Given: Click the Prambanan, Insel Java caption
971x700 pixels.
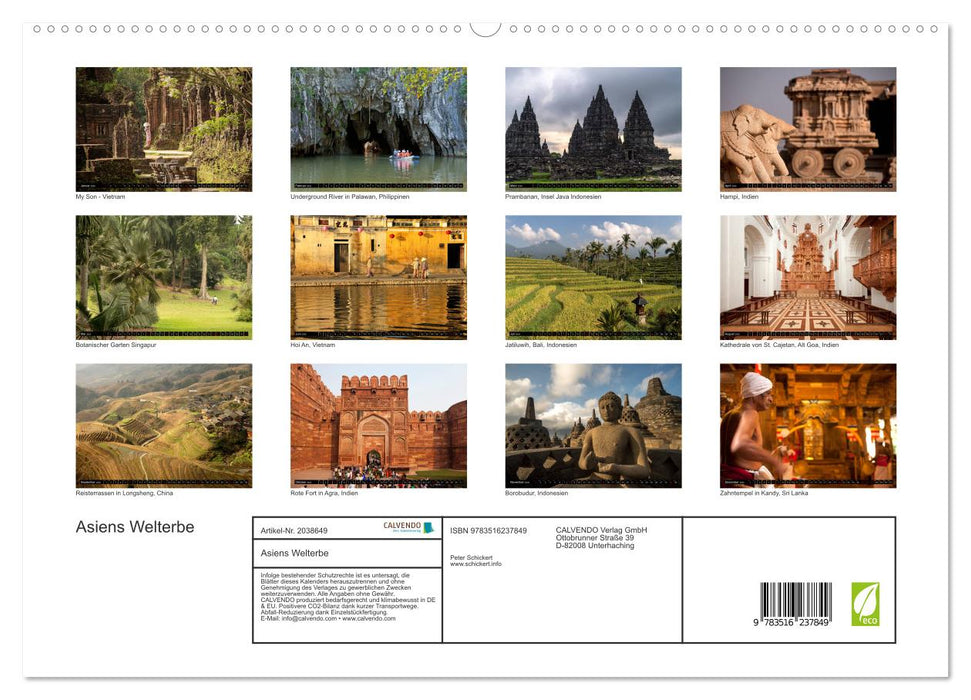Looking at the screenshot, I should click(555, 197).
